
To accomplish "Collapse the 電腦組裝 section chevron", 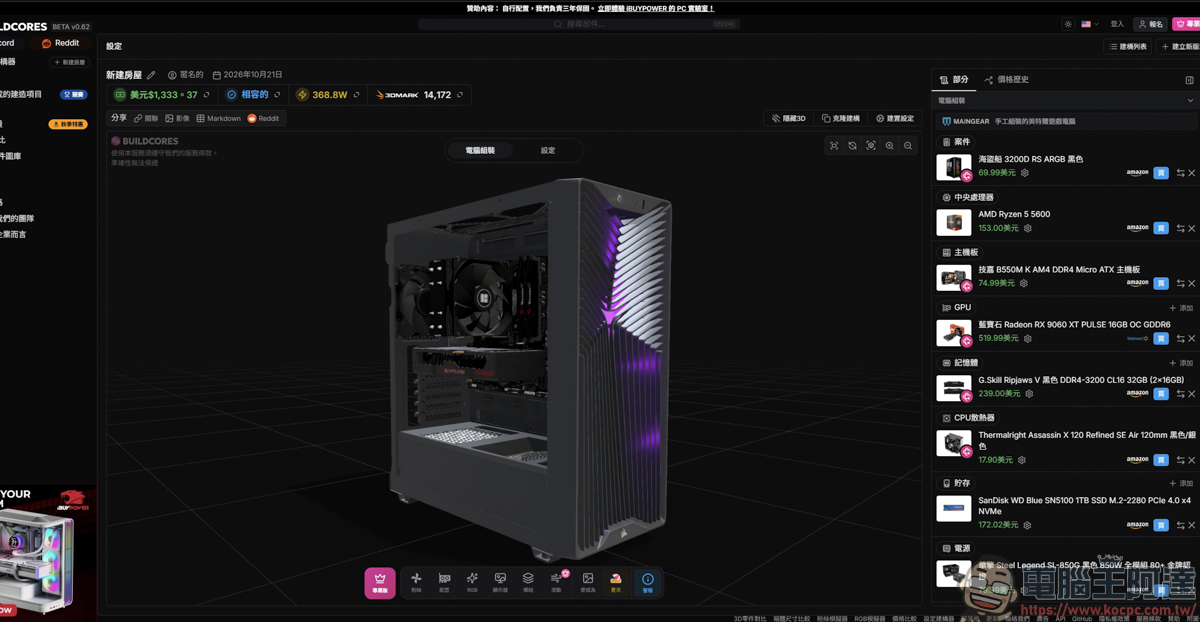I will coord(1190,101).
